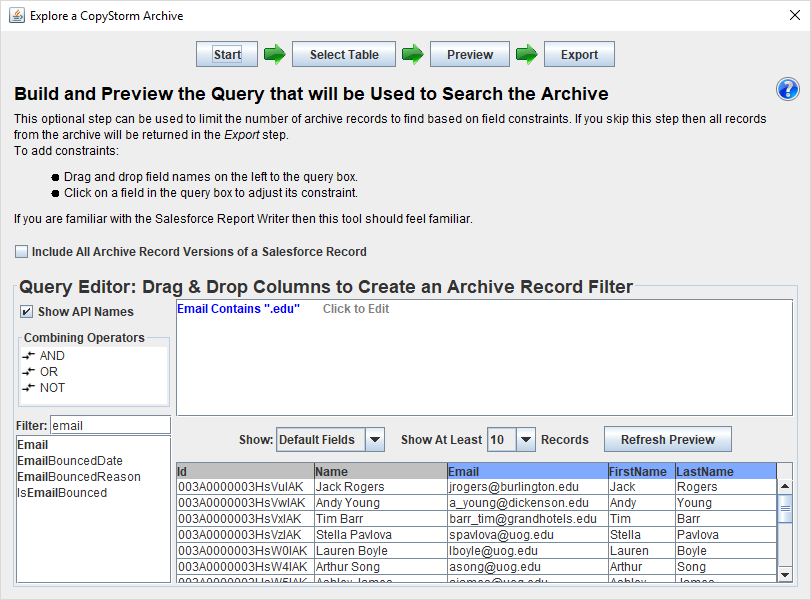
Task: Click the Email column header
Action: click(528, 471)
